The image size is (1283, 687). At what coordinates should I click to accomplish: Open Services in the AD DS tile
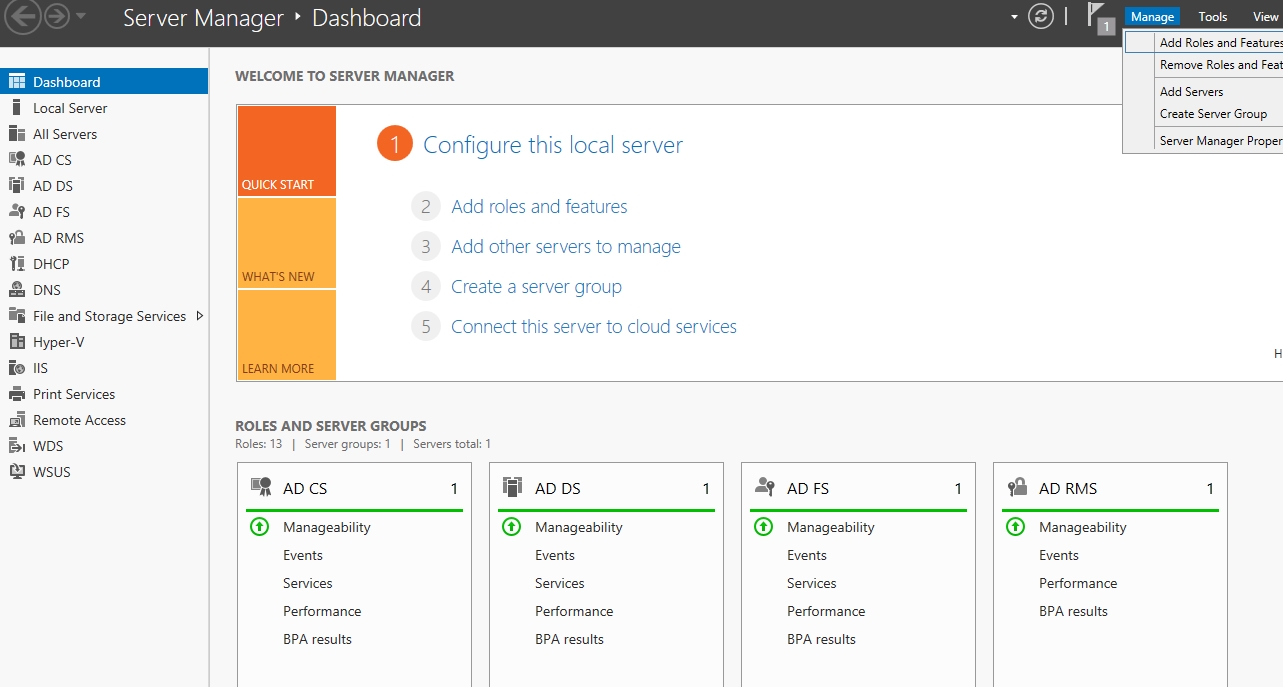pyautogui.click(x=559, y=583)
